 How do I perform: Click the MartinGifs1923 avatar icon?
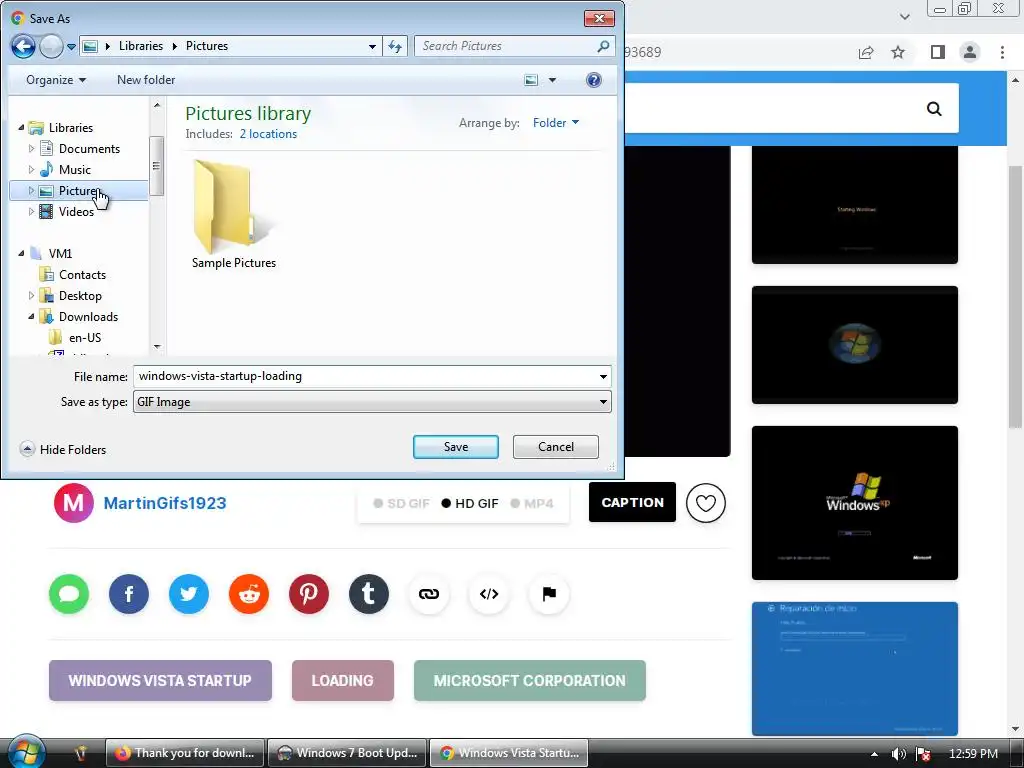point(74,503)
